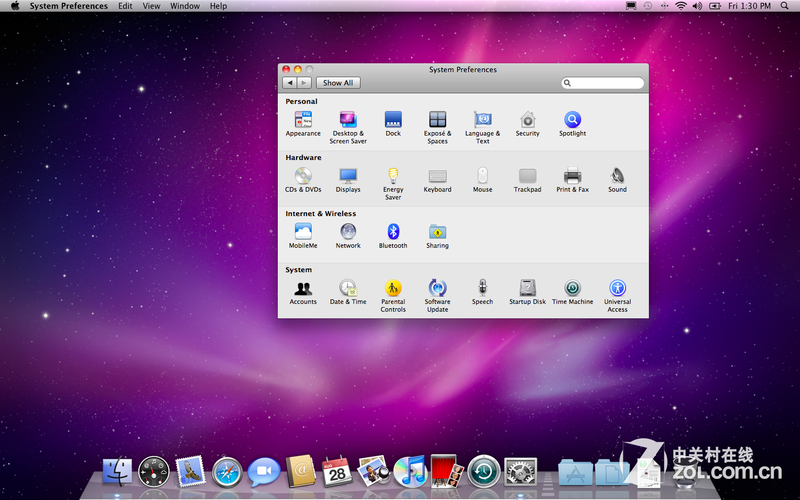Click the System Preferences search field
The width and height of the screenshot is (800, 500).
tap(603, 83)
